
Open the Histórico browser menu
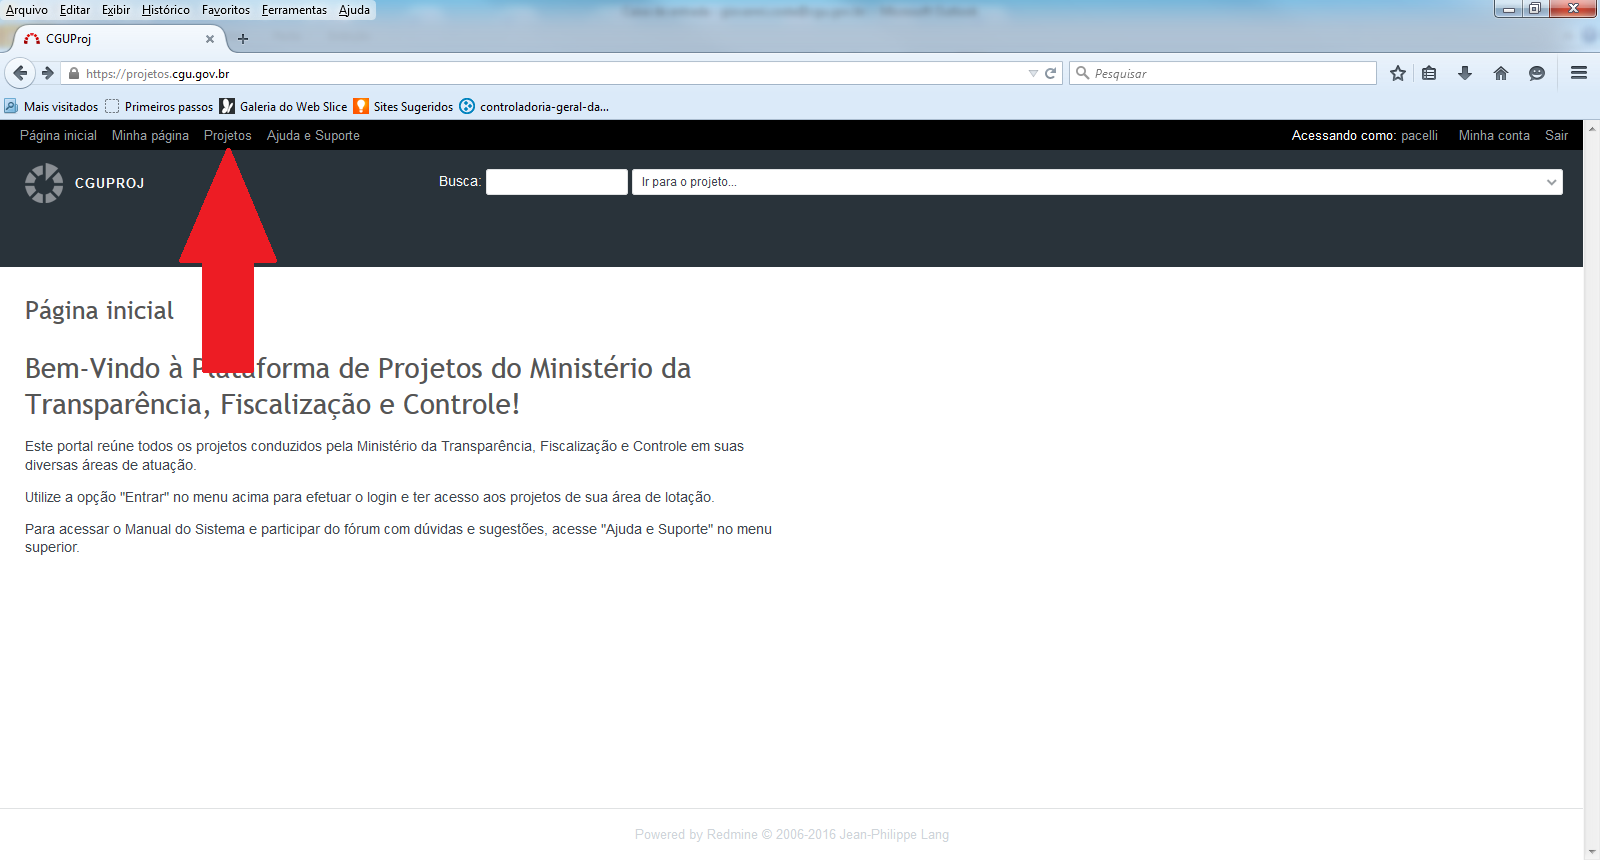click(x=165, y=10)
